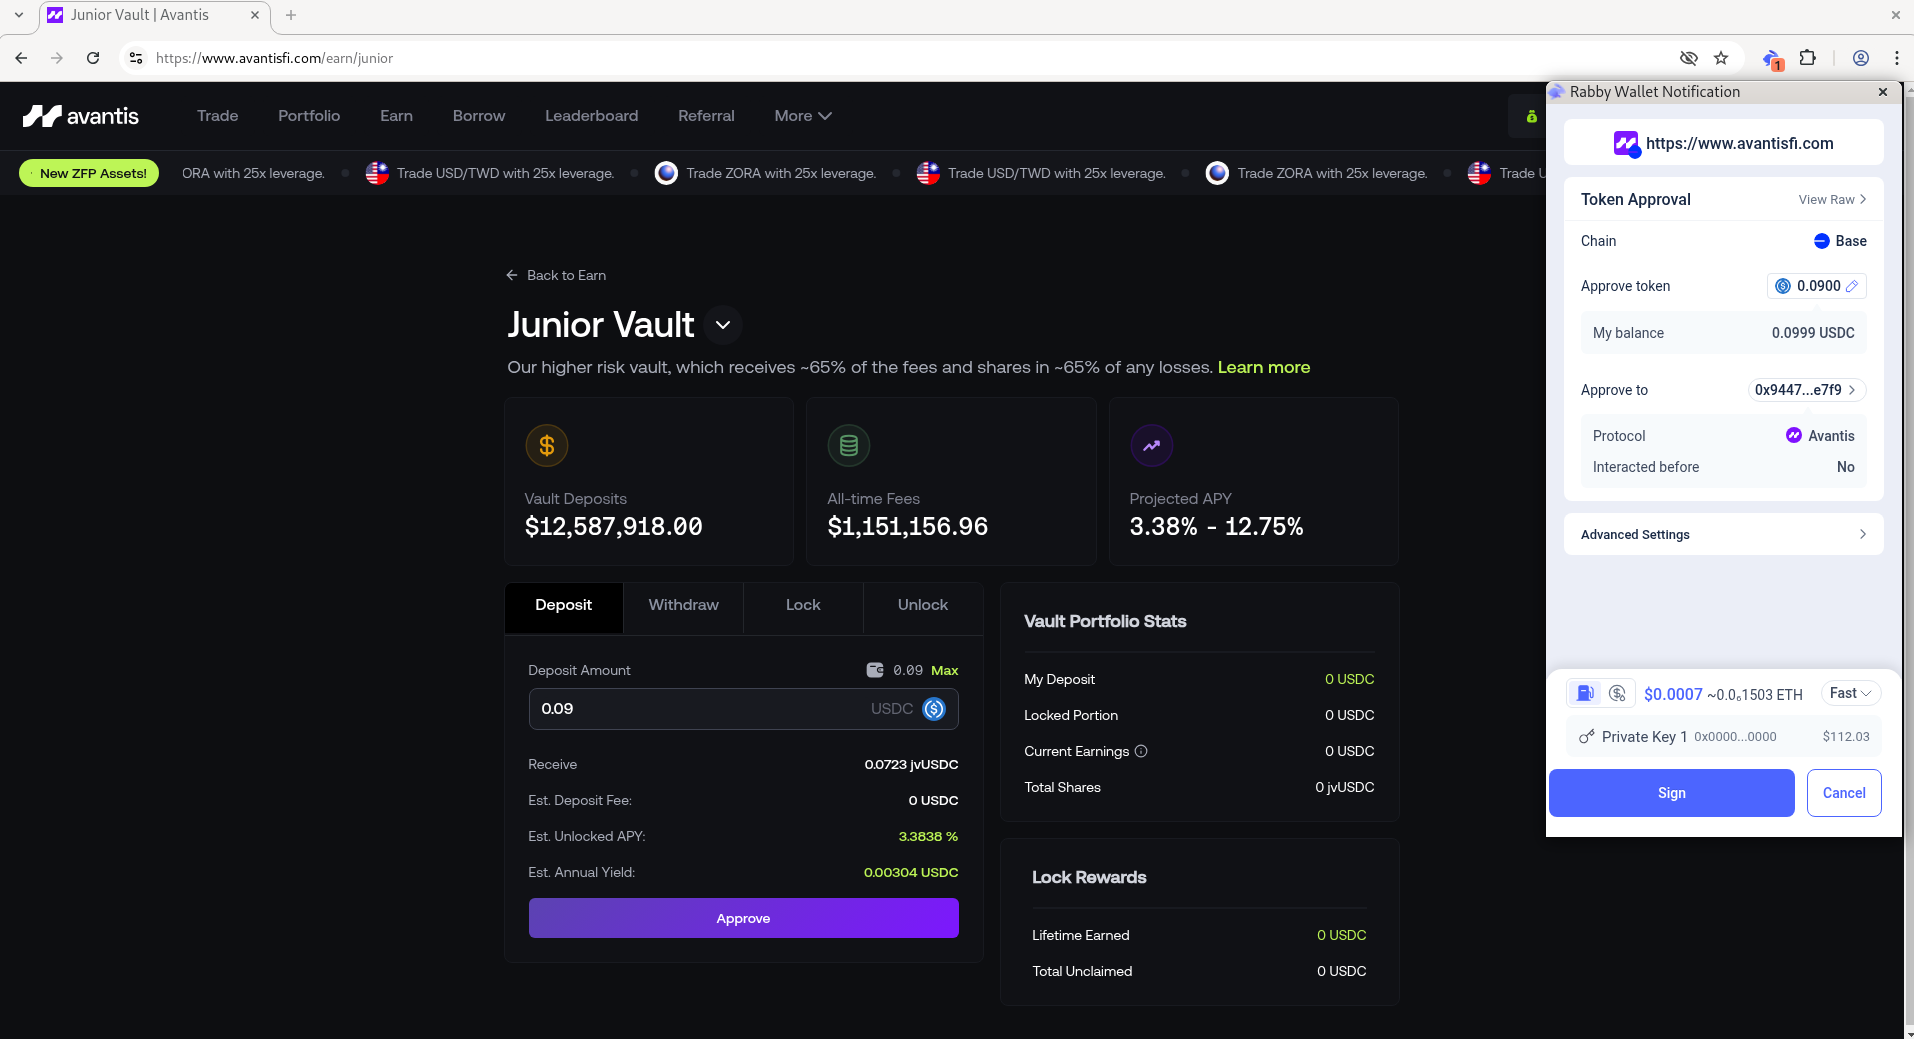Click the eye-slash tracking icon in address bar

click(1689, 58)
